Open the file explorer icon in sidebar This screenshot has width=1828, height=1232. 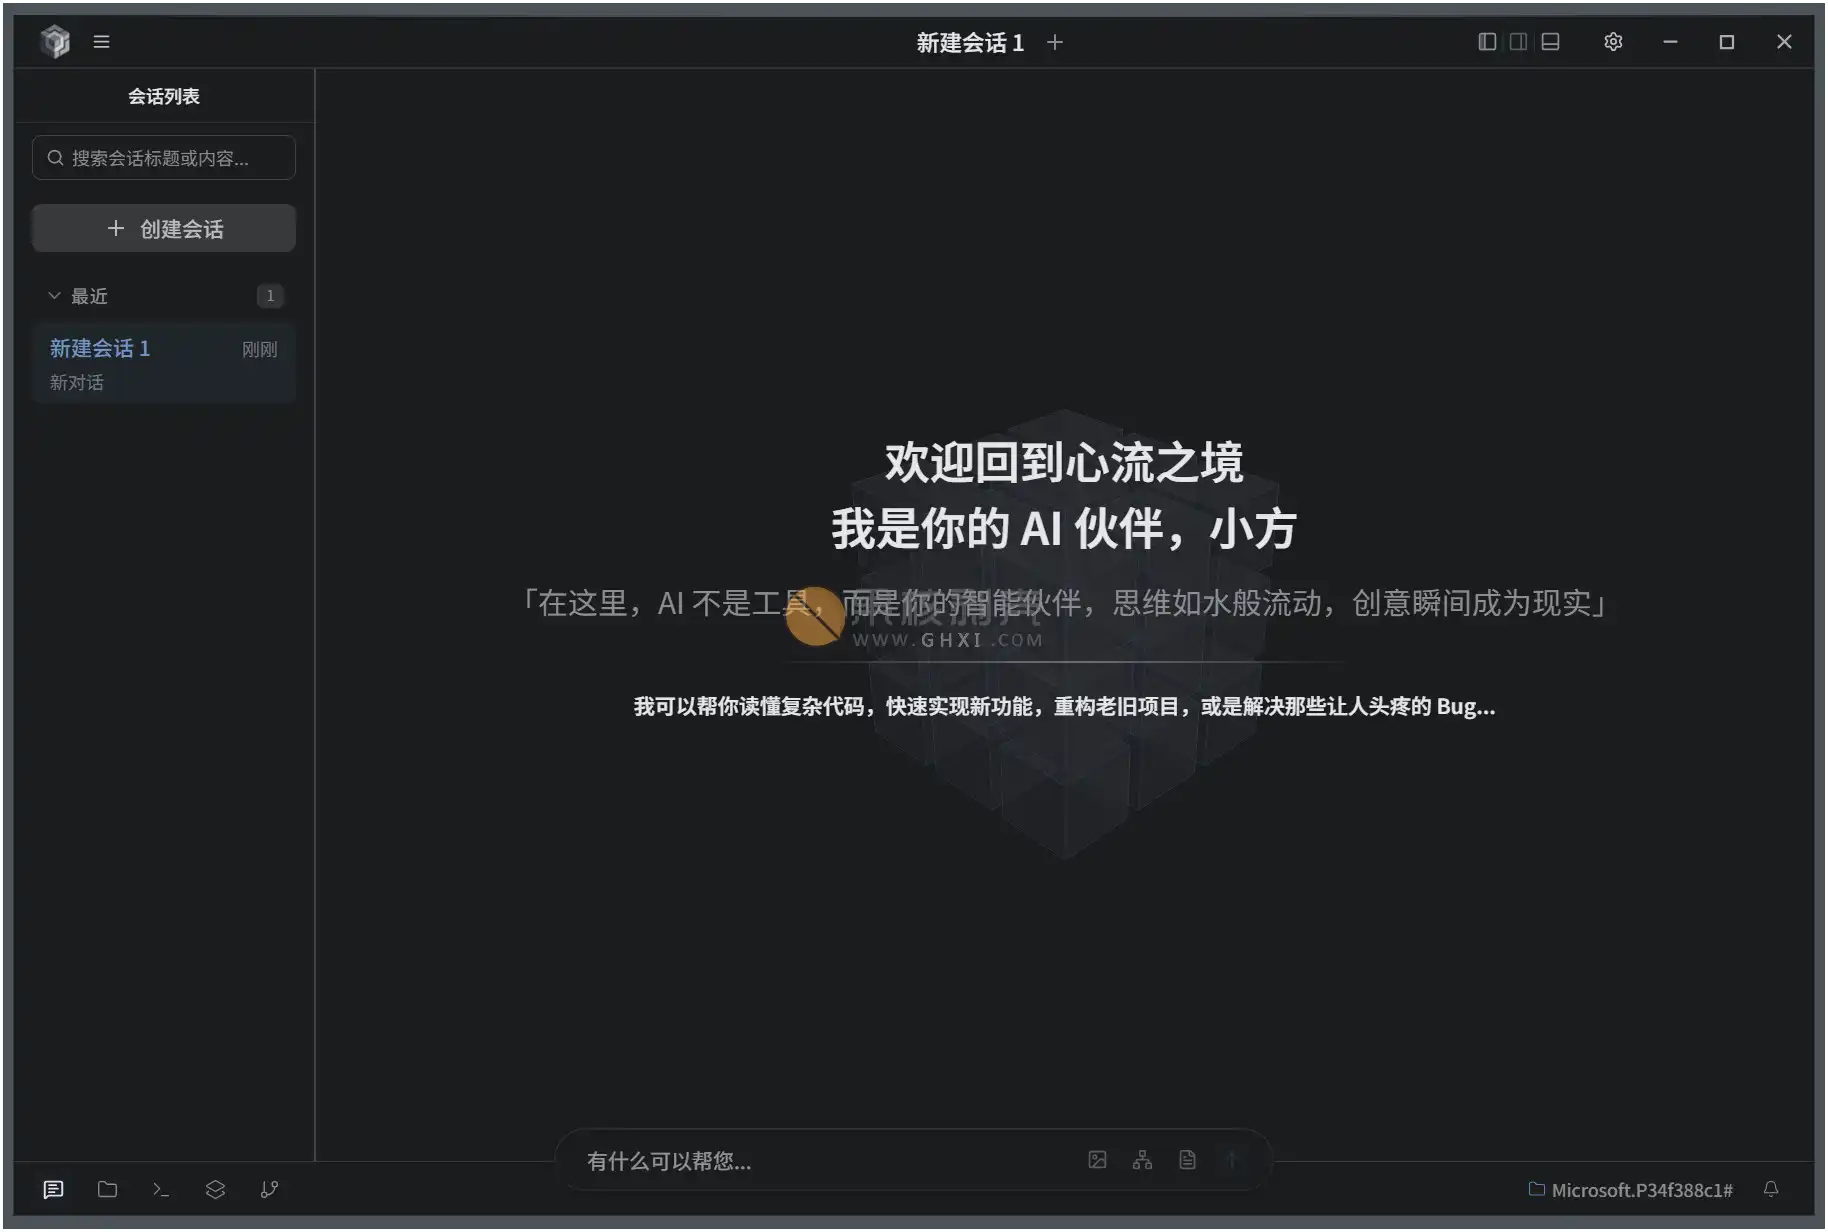pos(107,1189)
